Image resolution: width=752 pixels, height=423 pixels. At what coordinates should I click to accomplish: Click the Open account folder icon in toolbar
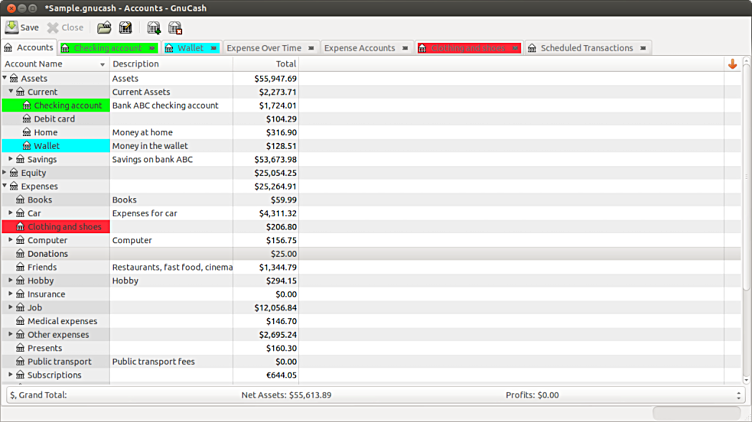[x=104, y=27]
